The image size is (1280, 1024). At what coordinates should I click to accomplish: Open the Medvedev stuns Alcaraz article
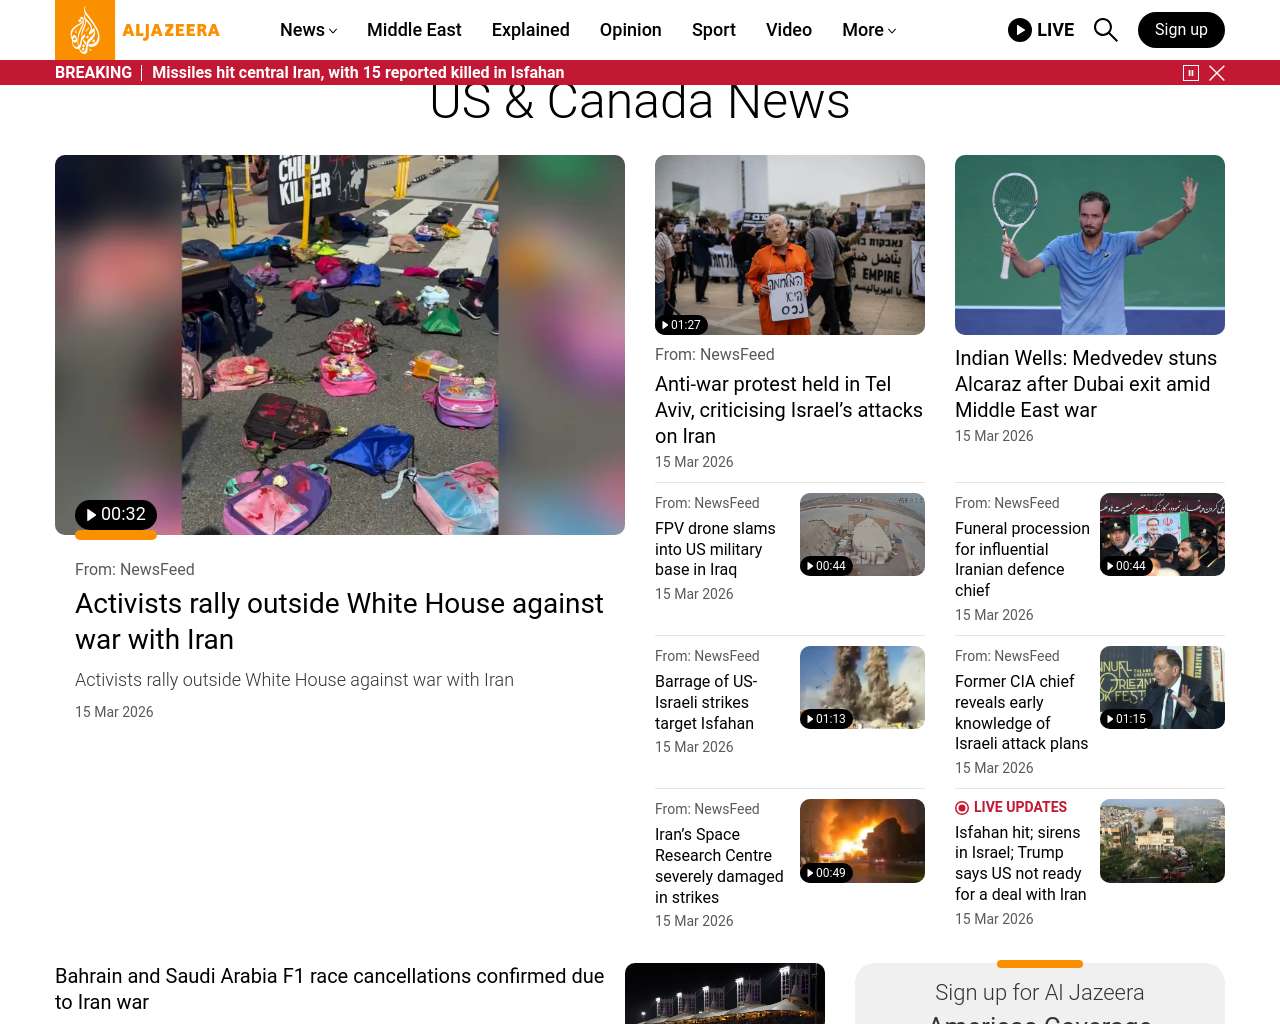point(1086,384)
